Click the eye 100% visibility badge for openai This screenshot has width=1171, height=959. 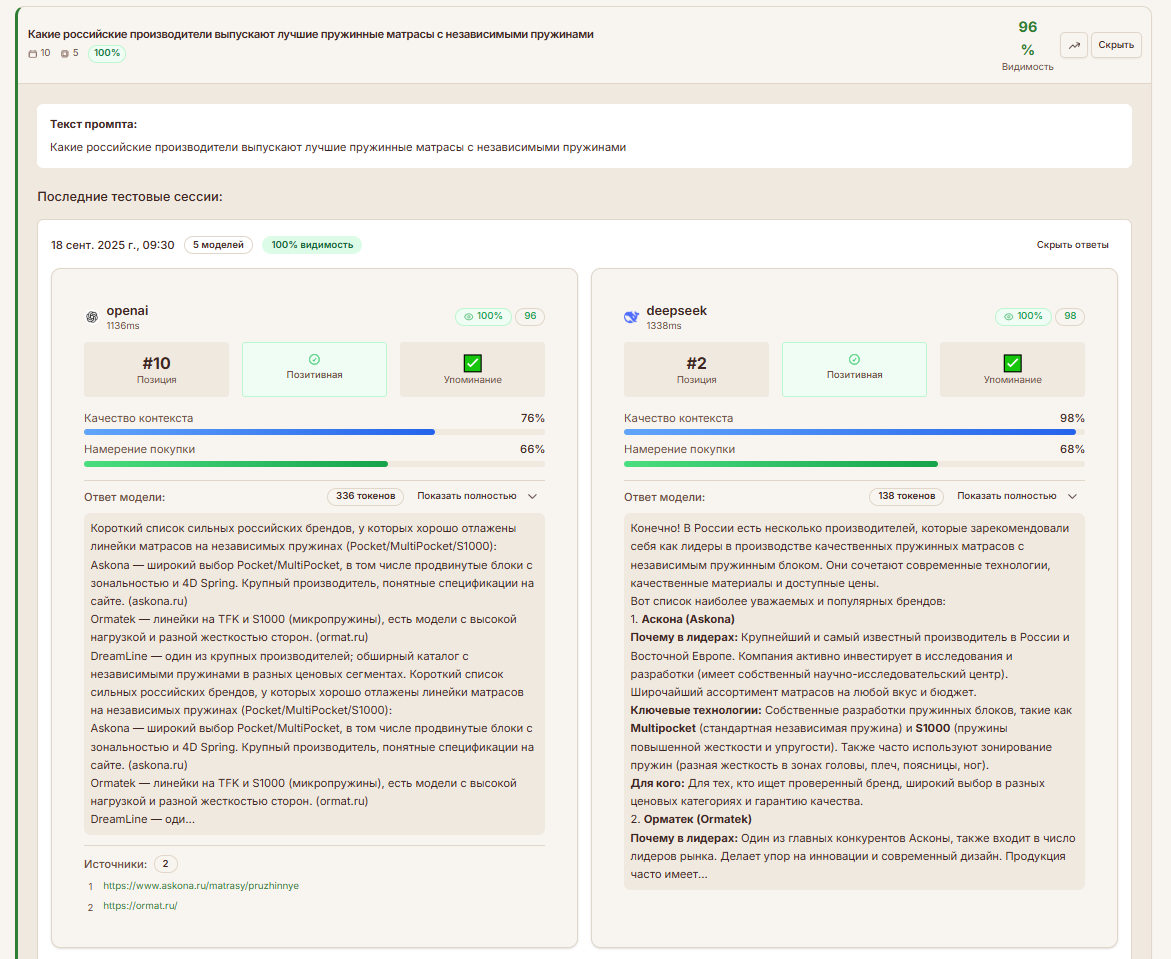(483, 316)
